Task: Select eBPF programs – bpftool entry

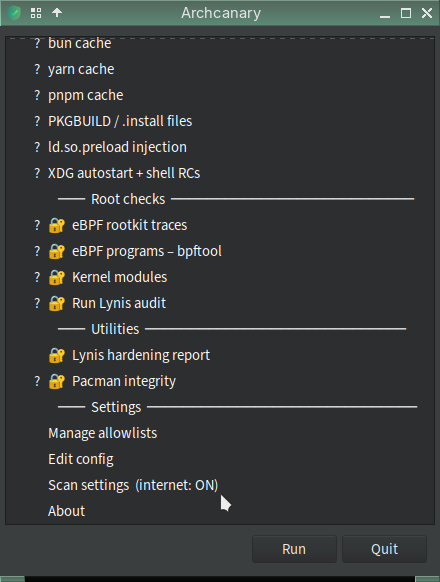Action: click(x=147, y=251)
